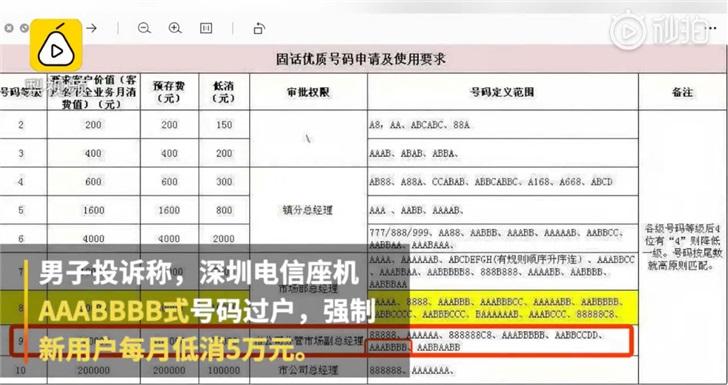
Task: Click the 号码定义范围 column header
Action: [503, 92]
